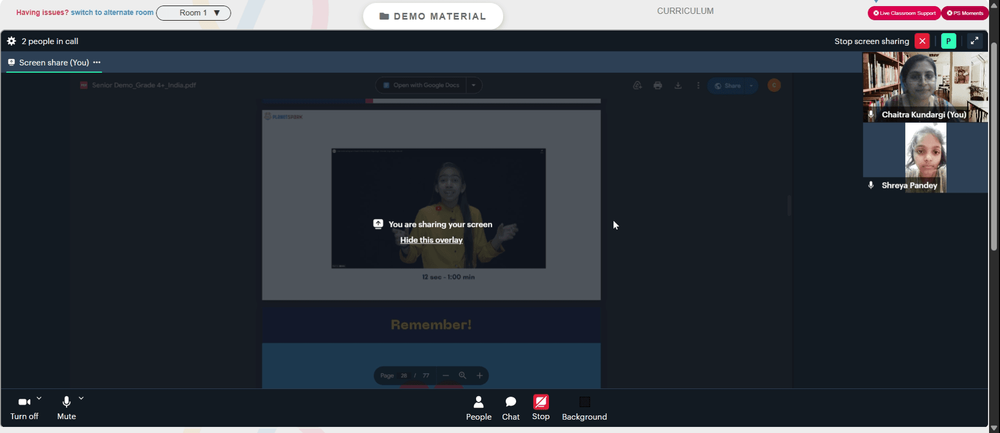
Task: Click the download icon in PDF viewer
Action: (x=678, y=85)
